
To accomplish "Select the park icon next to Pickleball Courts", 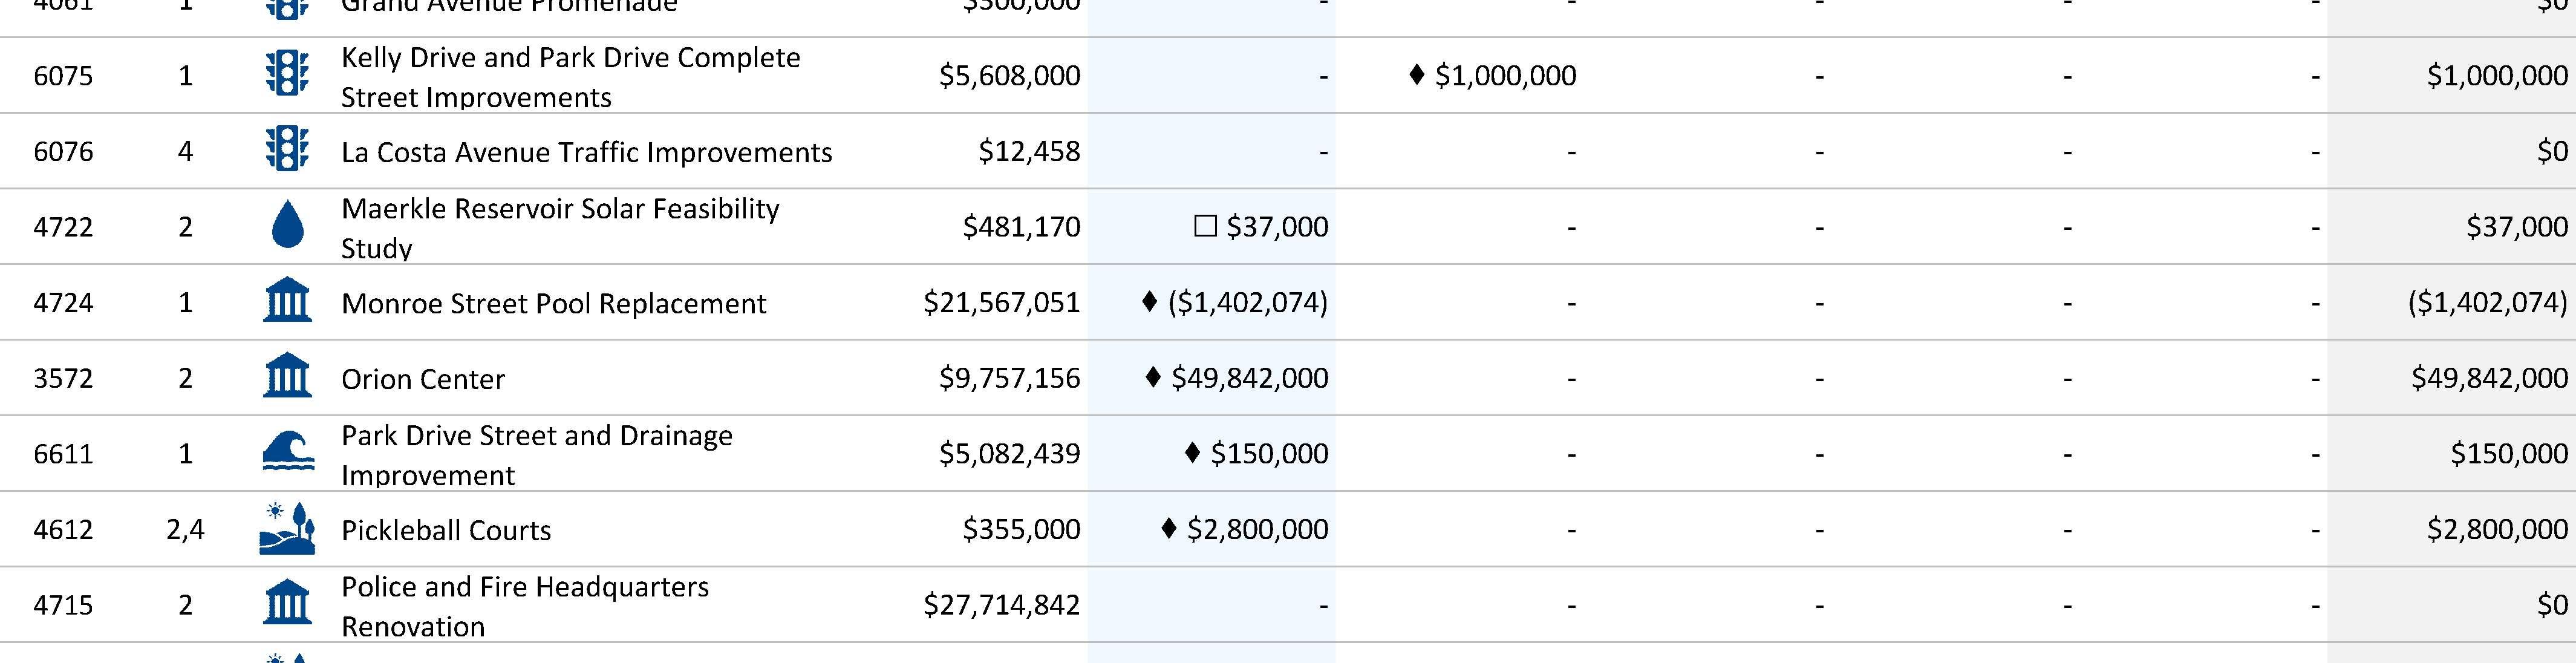I will point(287,528).
